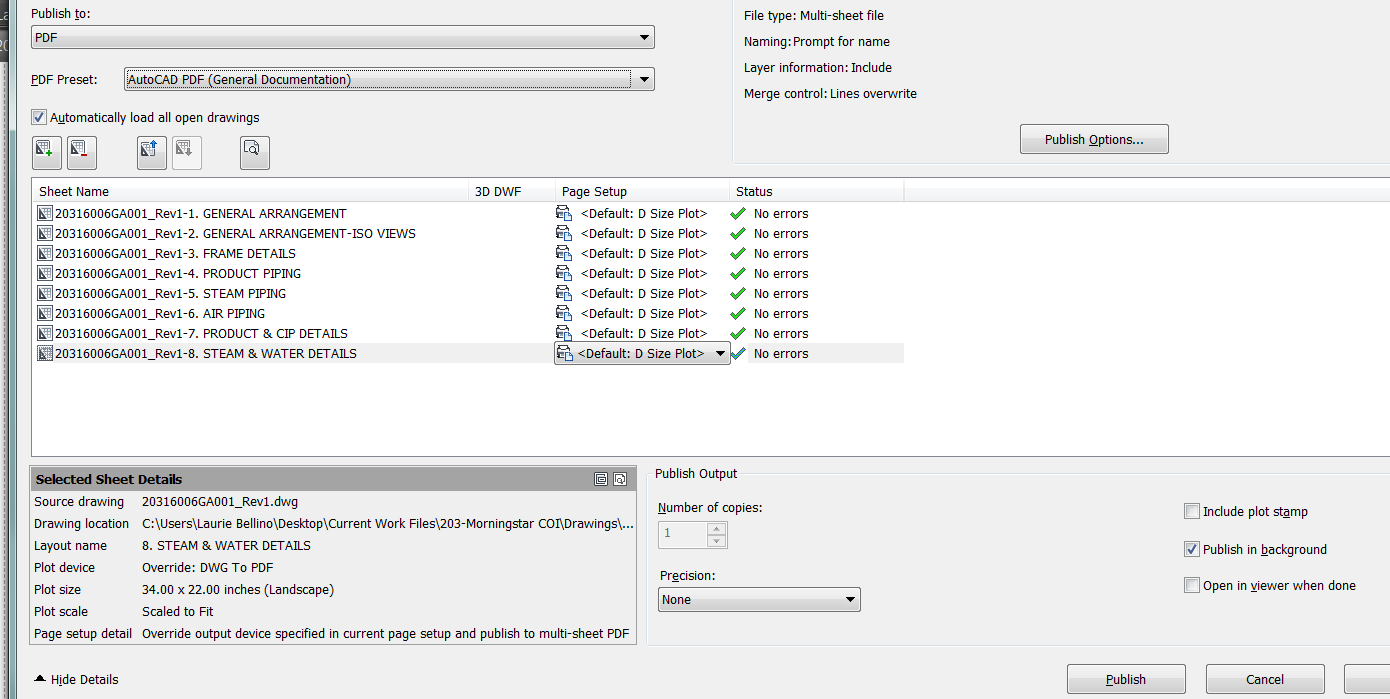Screen dimensions: 1390x699
Task: Click the page setup icon beside PRODUCT PIPING
Action: tap(565, 273)
